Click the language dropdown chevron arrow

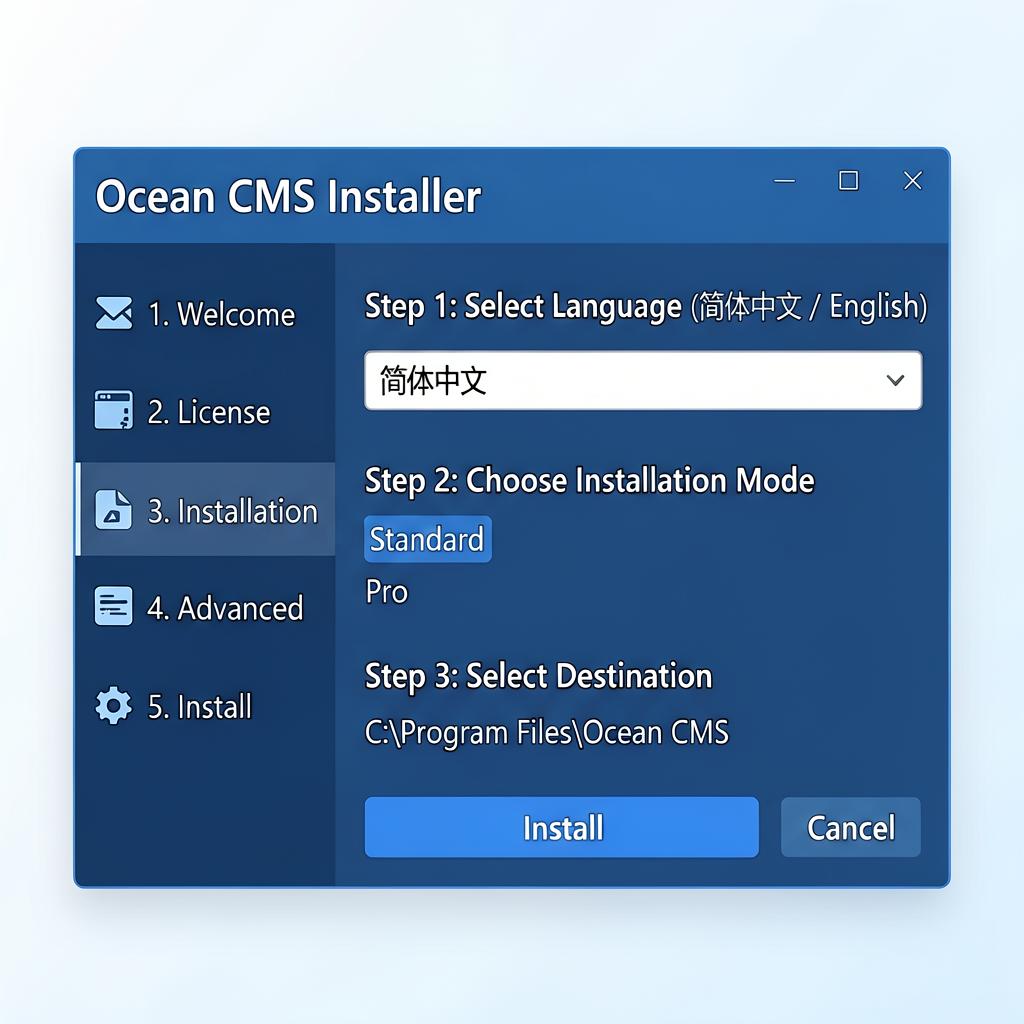tap(895, 380)
